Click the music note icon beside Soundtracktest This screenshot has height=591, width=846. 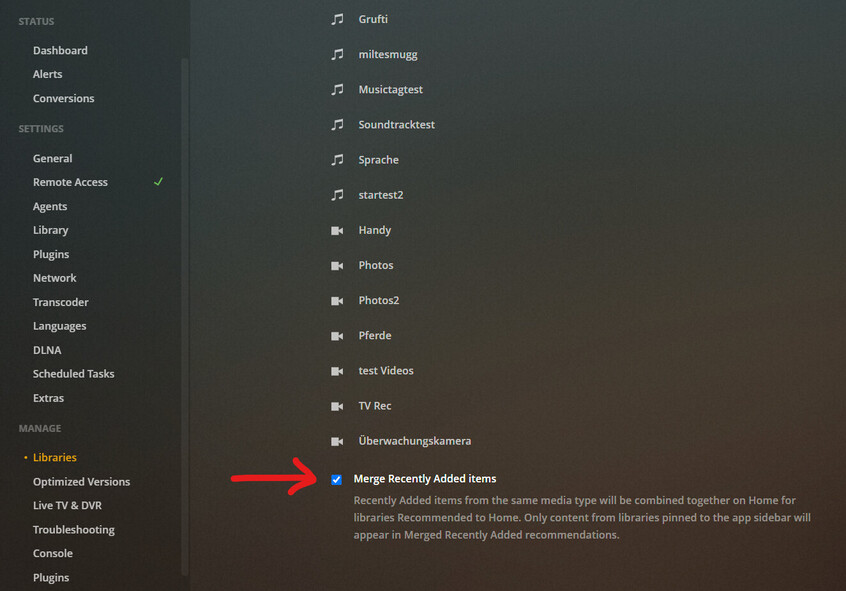click(x=337, y=125)
